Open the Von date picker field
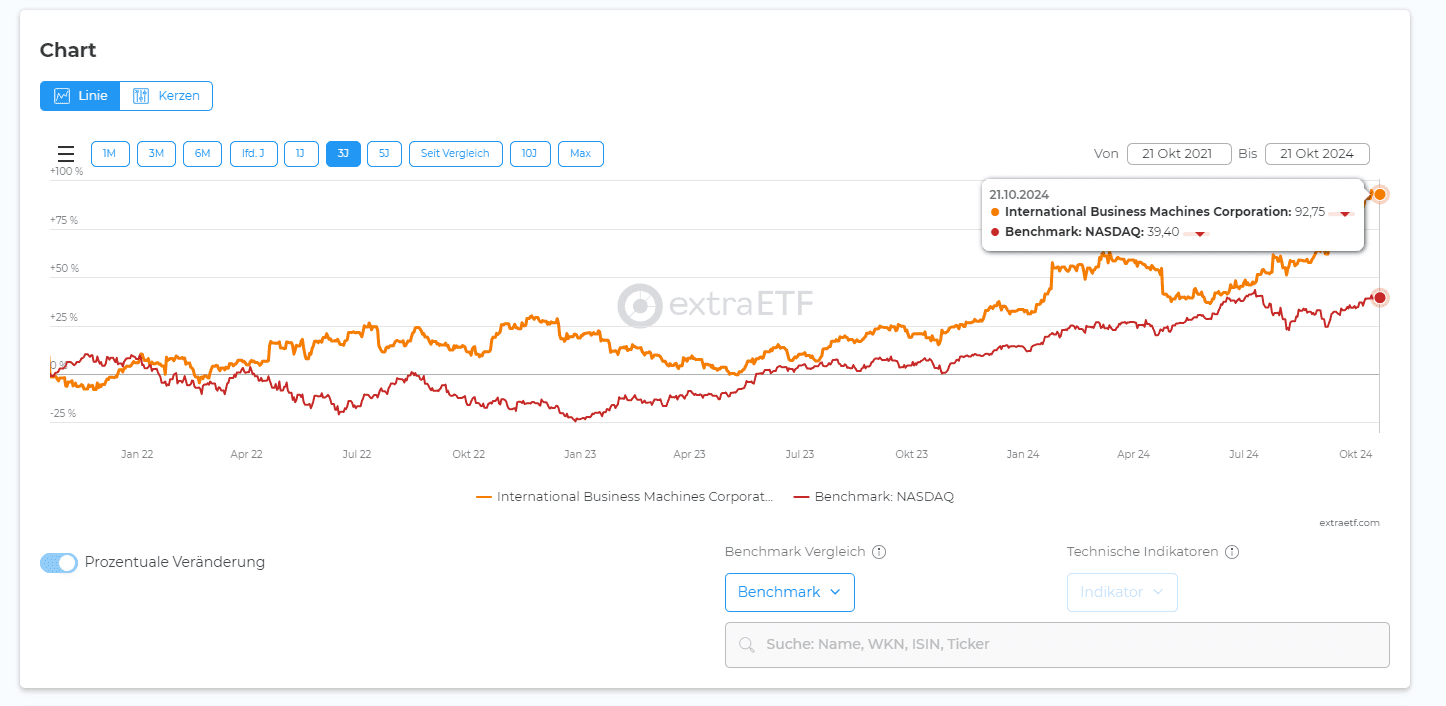The height and width of the screenshot is (706, 1446). [x=1177, y=154]
